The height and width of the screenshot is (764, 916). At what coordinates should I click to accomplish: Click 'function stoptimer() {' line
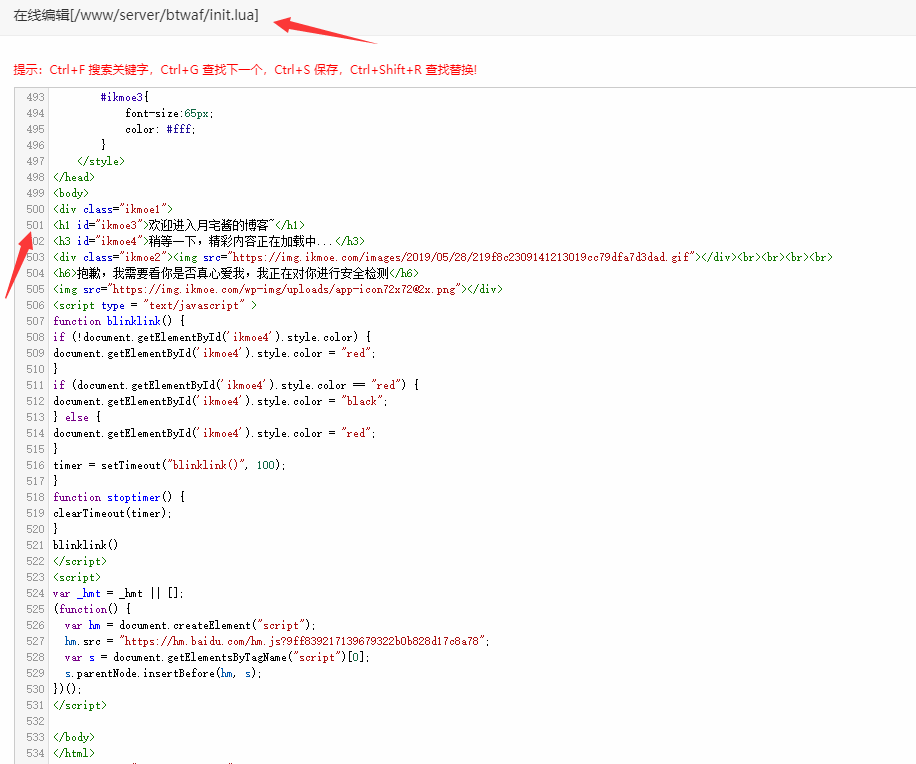click(119, 497)
